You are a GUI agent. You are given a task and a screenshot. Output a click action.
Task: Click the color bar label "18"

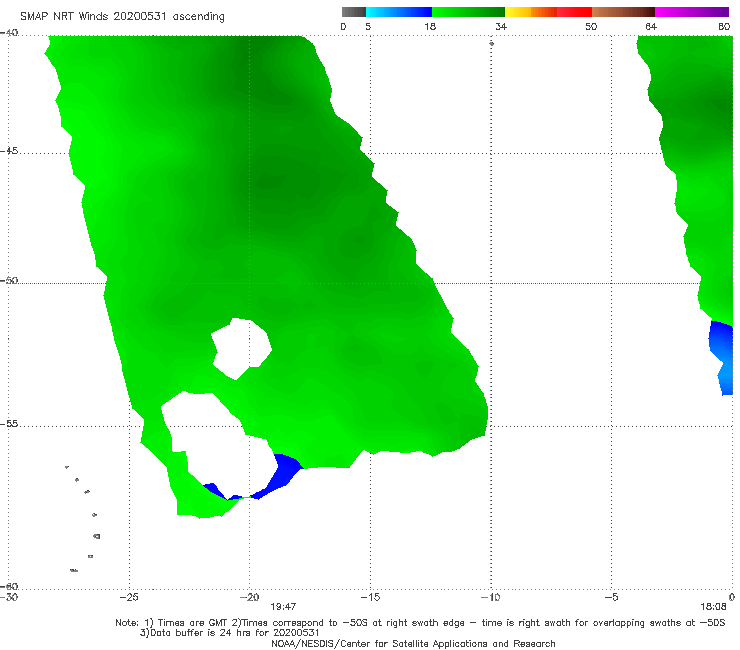(x=430, y=27)
